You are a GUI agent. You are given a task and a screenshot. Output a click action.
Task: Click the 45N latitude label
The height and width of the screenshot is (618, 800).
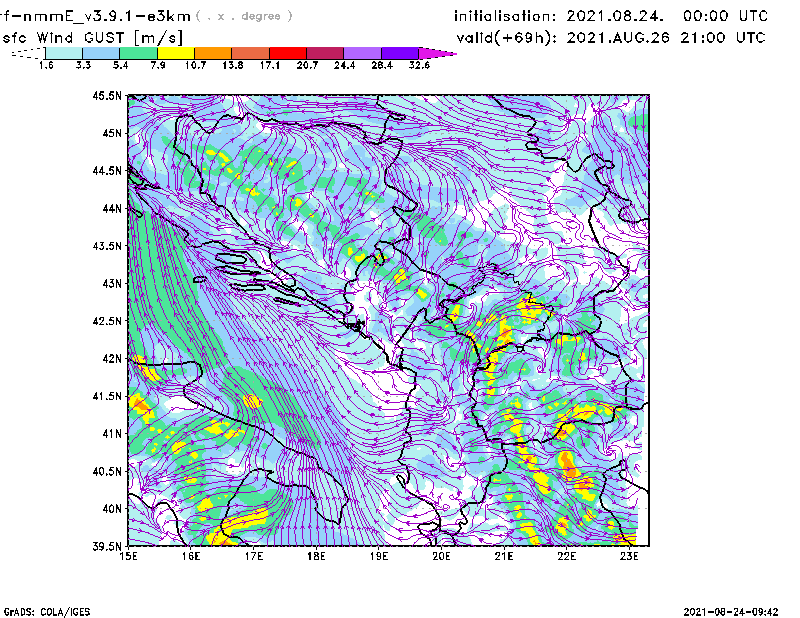point(112,133)
